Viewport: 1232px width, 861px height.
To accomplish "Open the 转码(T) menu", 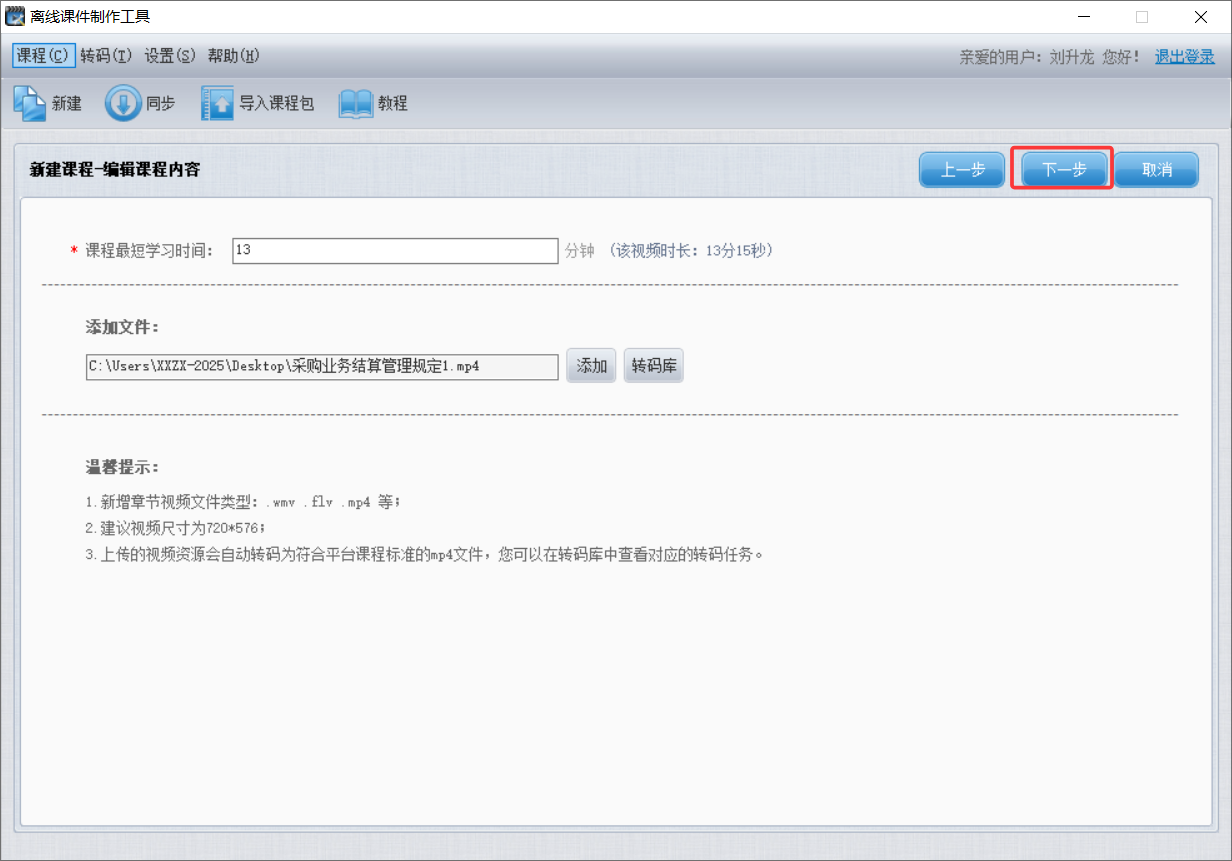I will (x=106, y=56).
